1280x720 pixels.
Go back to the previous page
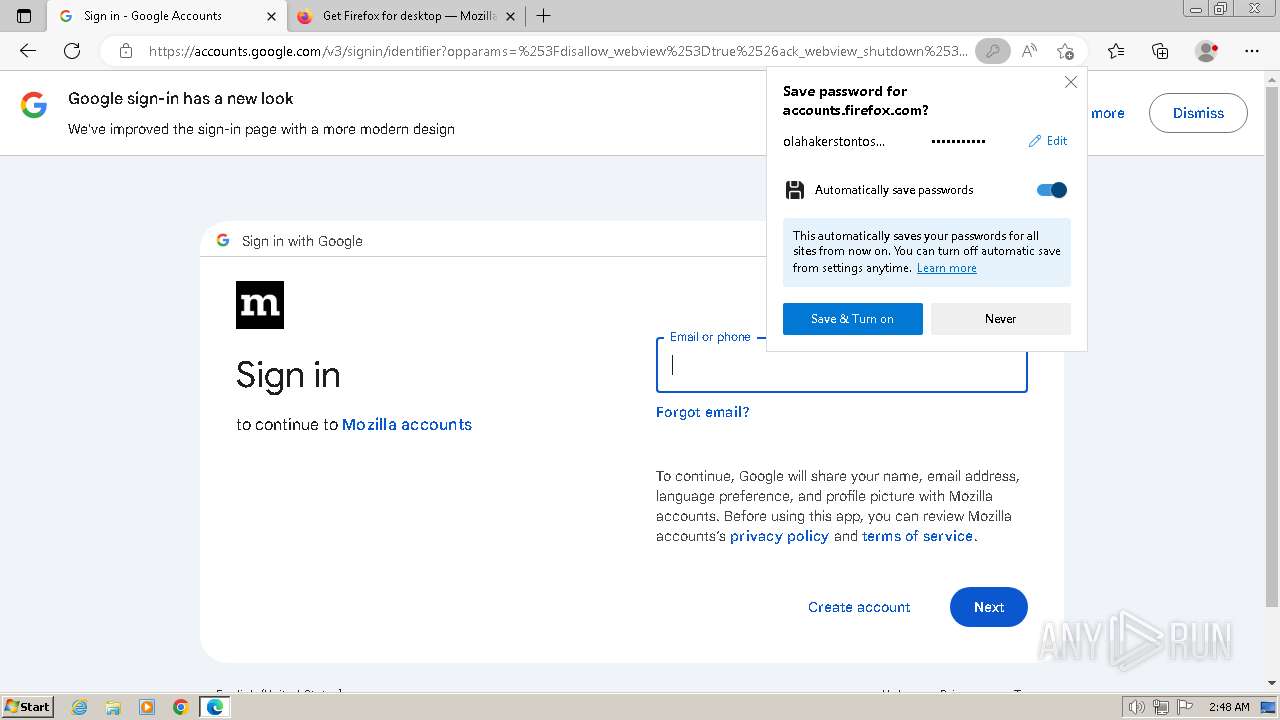pos(28,51)
